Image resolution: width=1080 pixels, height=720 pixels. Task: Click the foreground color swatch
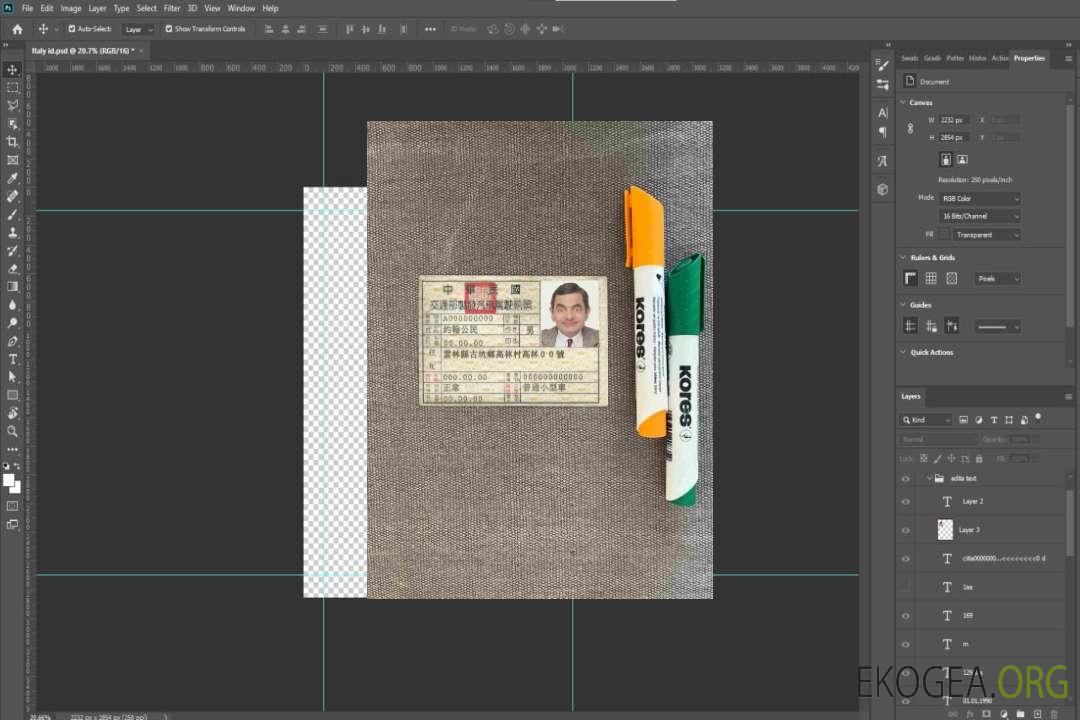[9, 481]
